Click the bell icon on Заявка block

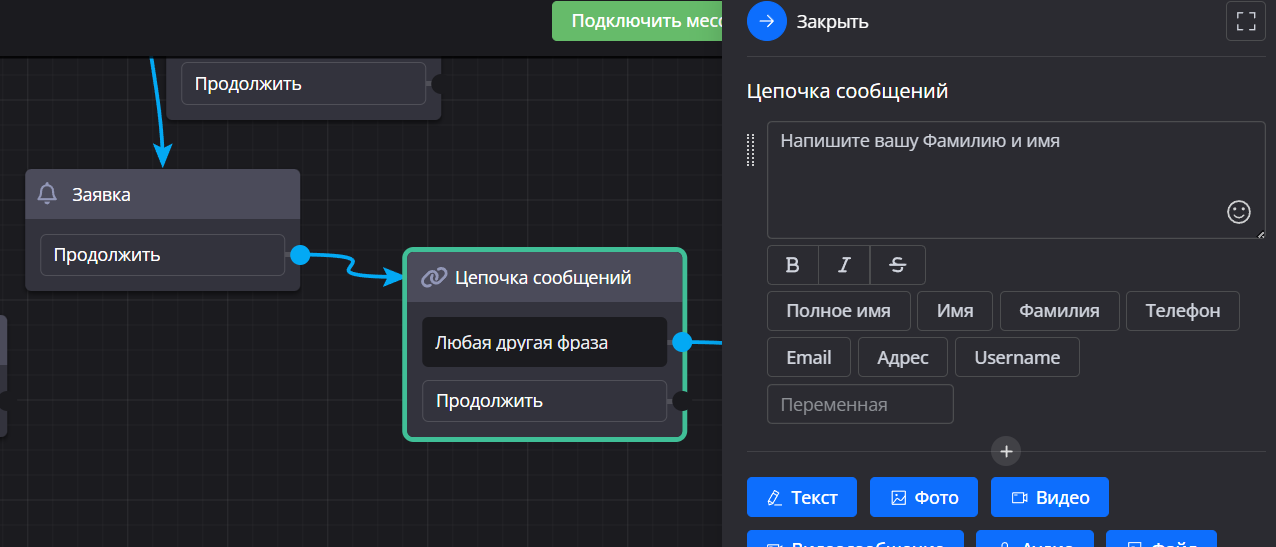[x=47, y=194]
